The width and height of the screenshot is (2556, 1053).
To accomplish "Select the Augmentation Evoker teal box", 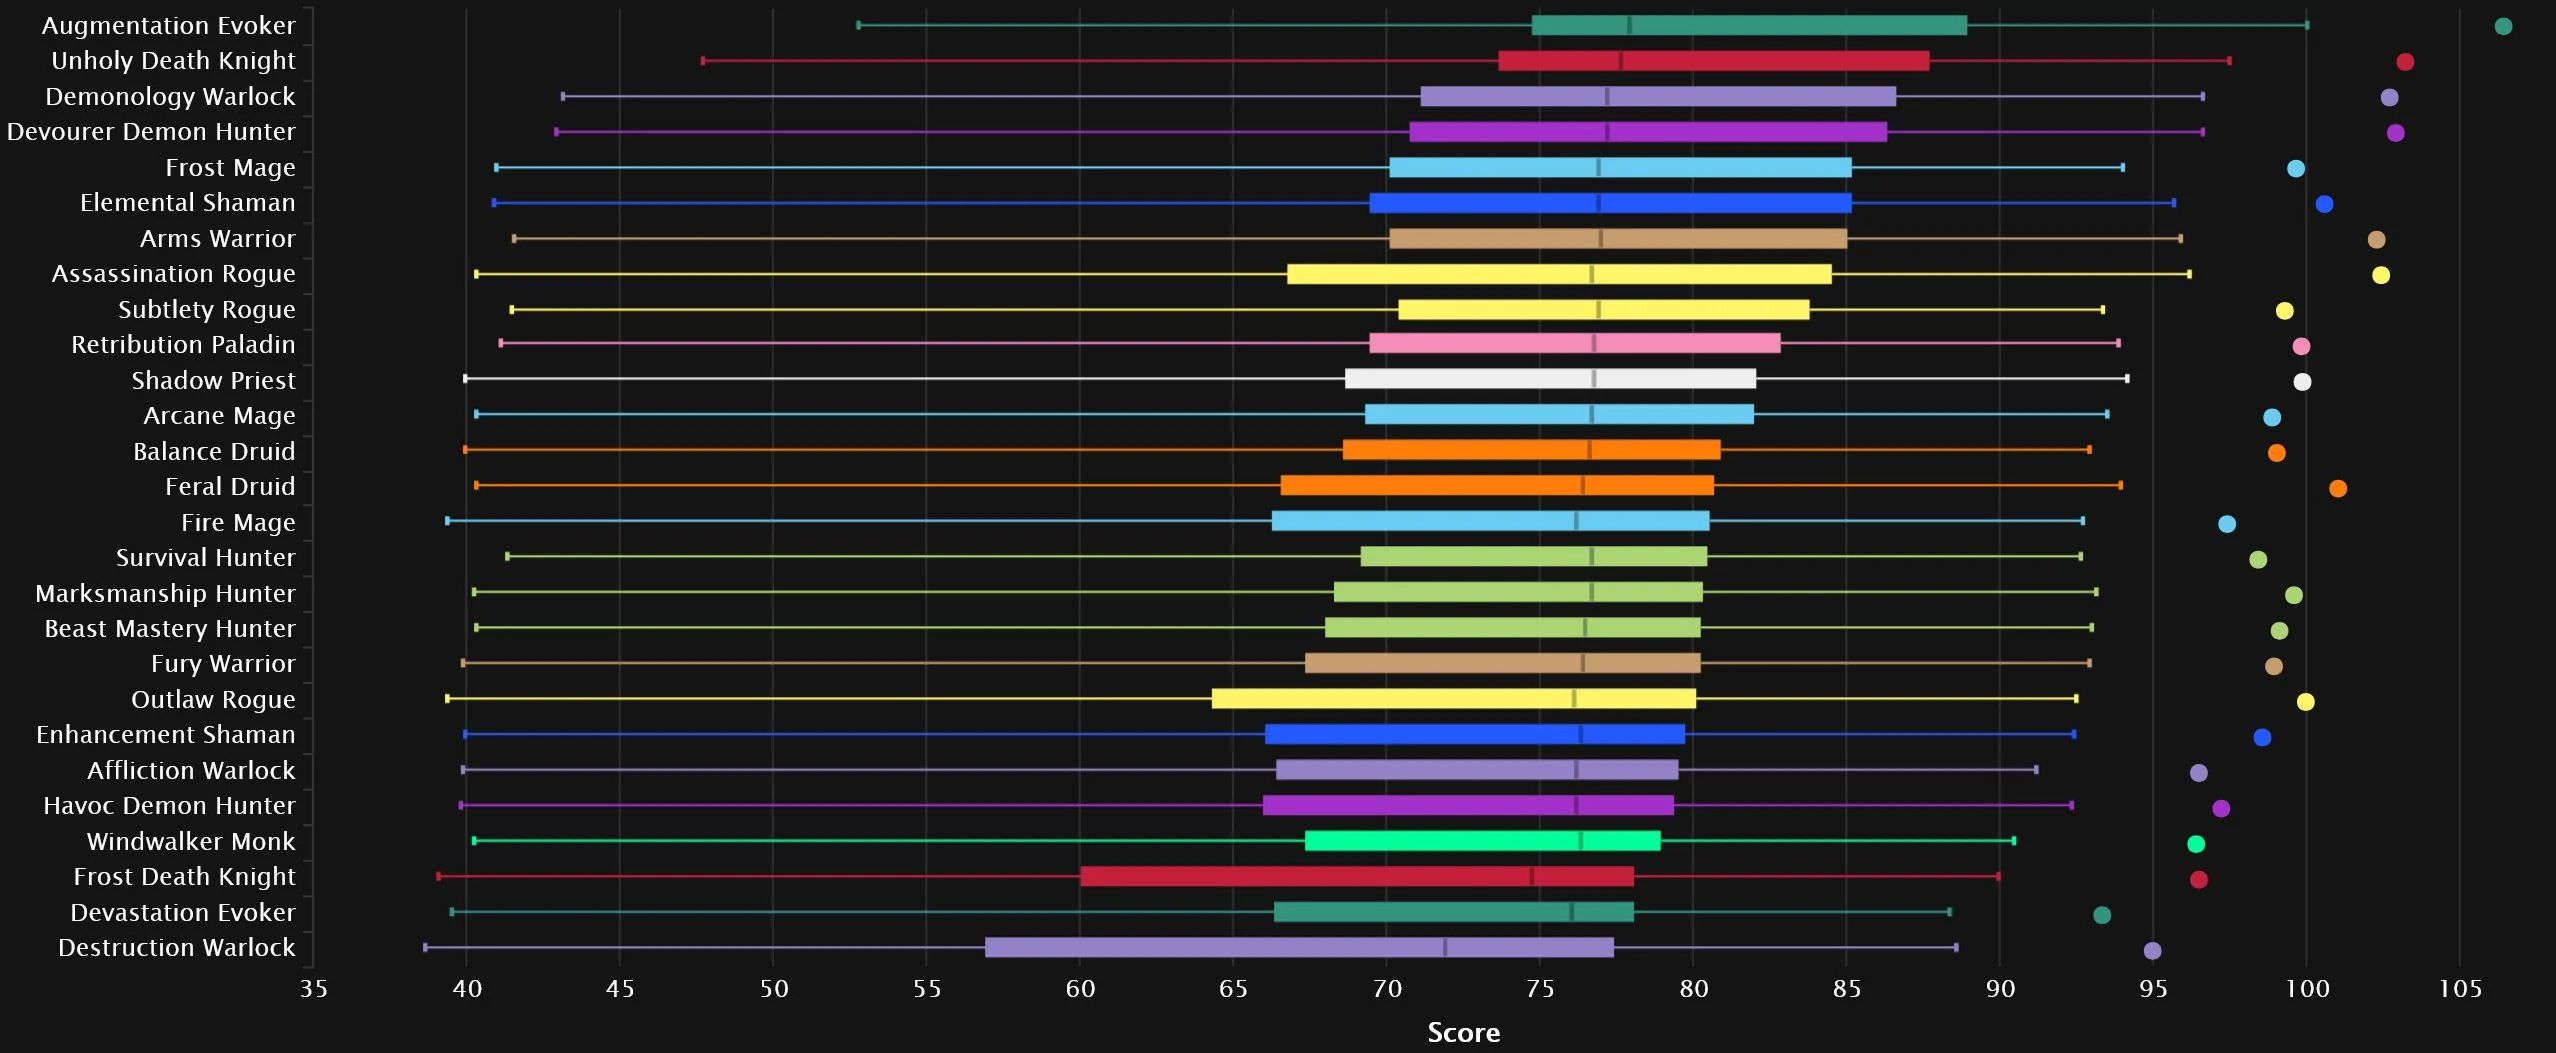I will (1748, 26).
